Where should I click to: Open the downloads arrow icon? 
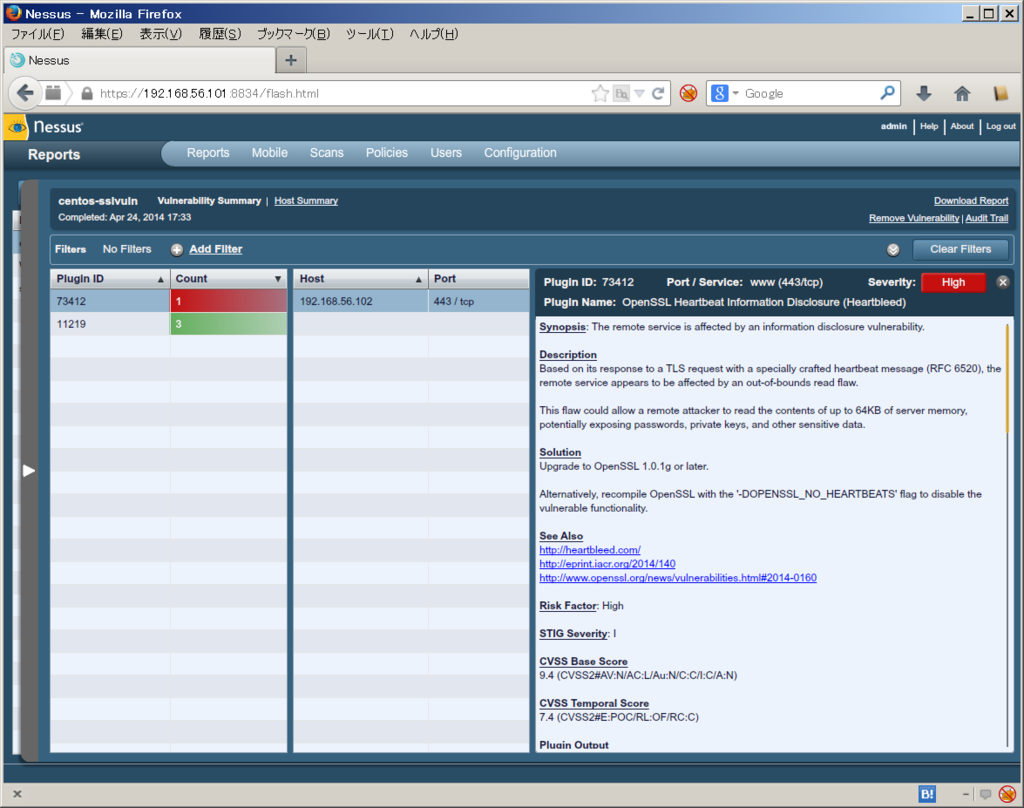coord(923,93)
